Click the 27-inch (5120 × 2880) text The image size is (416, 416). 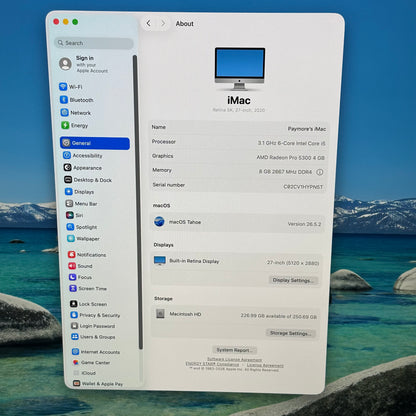293,263
